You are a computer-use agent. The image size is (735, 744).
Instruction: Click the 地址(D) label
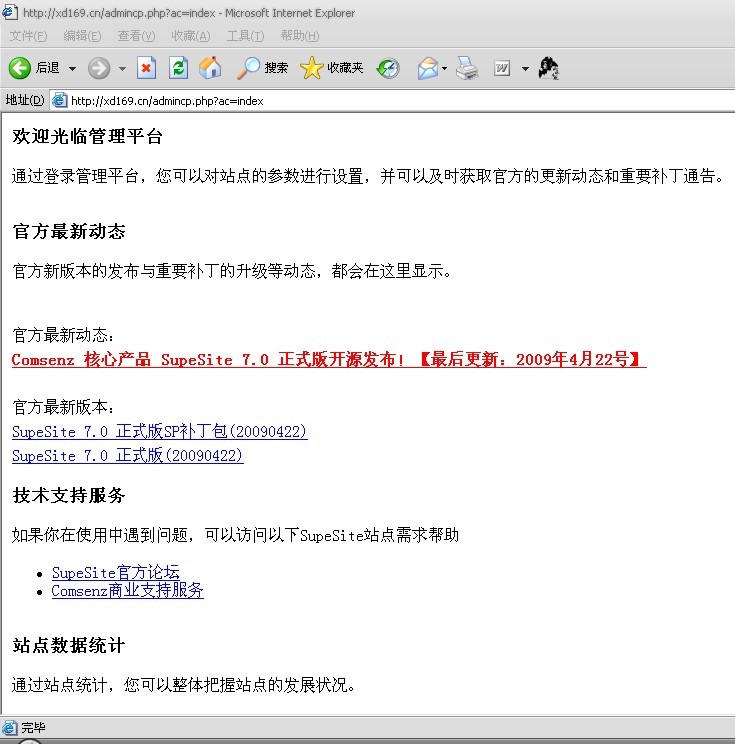pos(25,101)
